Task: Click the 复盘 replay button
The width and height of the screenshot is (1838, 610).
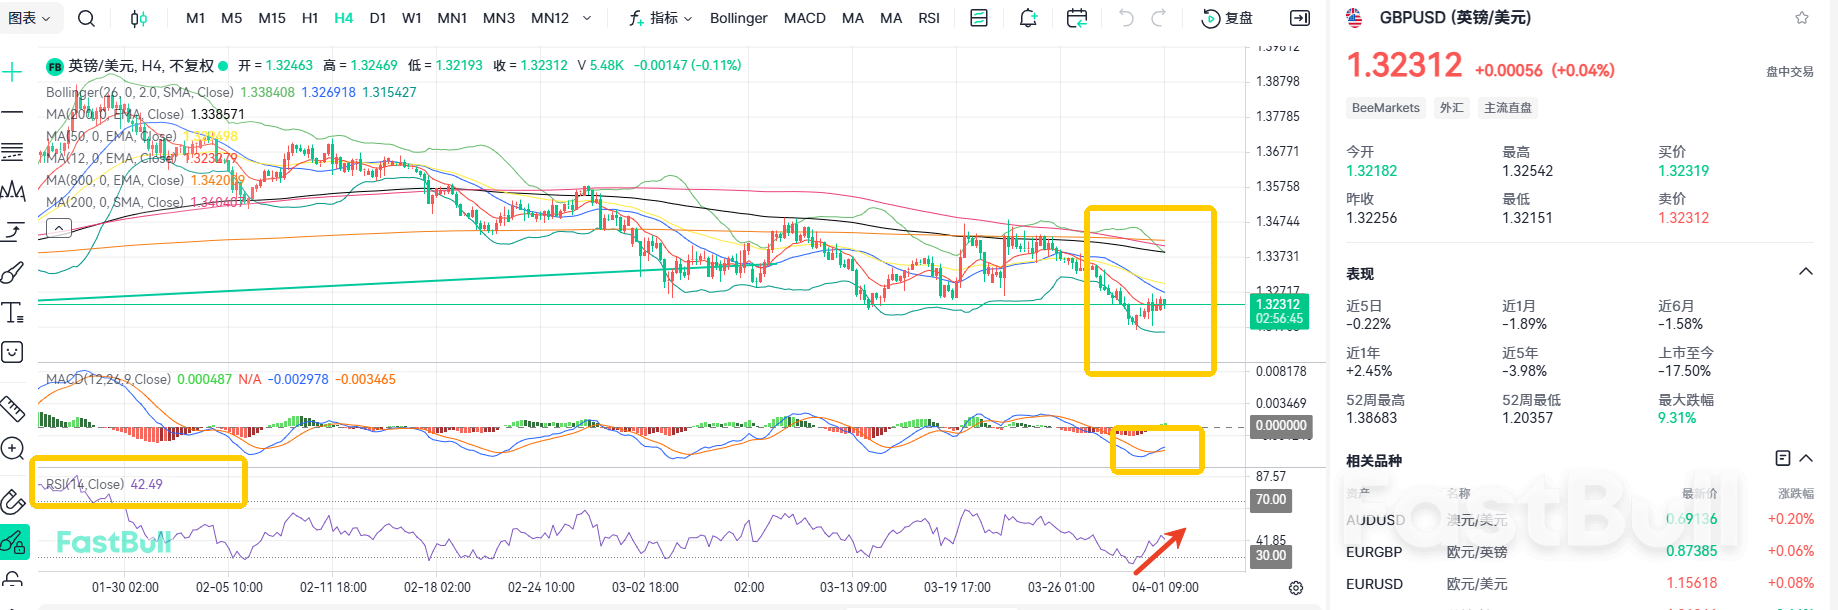Action: [1228, 18]
